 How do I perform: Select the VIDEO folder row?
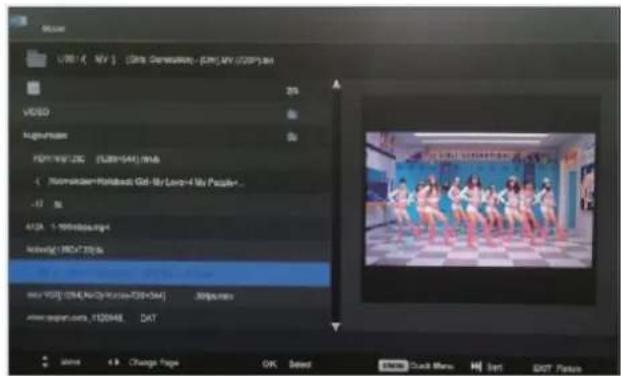[170, 113]
